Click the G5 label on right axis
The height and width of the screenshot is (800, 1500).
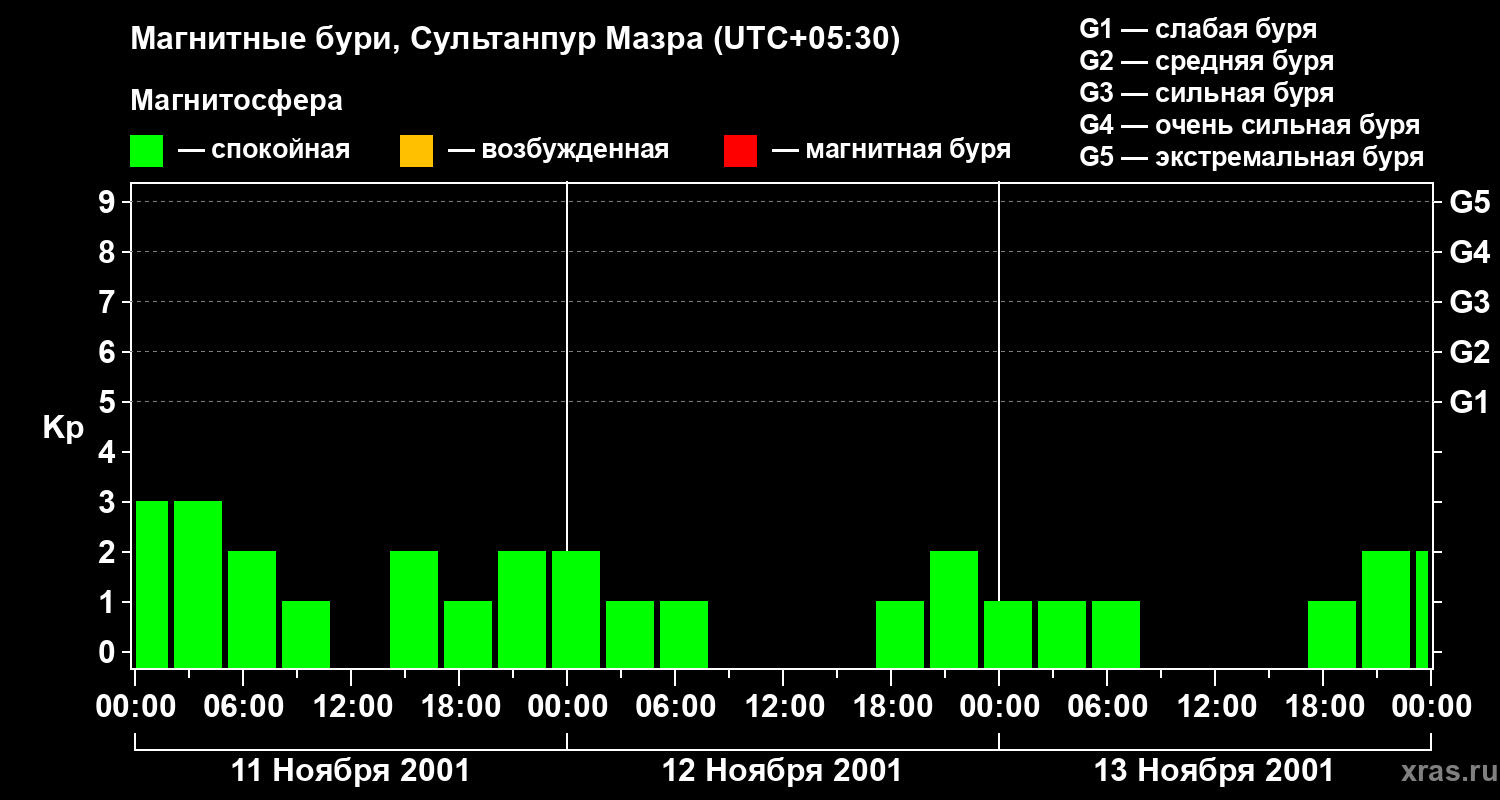click(x=1469, y=203)
